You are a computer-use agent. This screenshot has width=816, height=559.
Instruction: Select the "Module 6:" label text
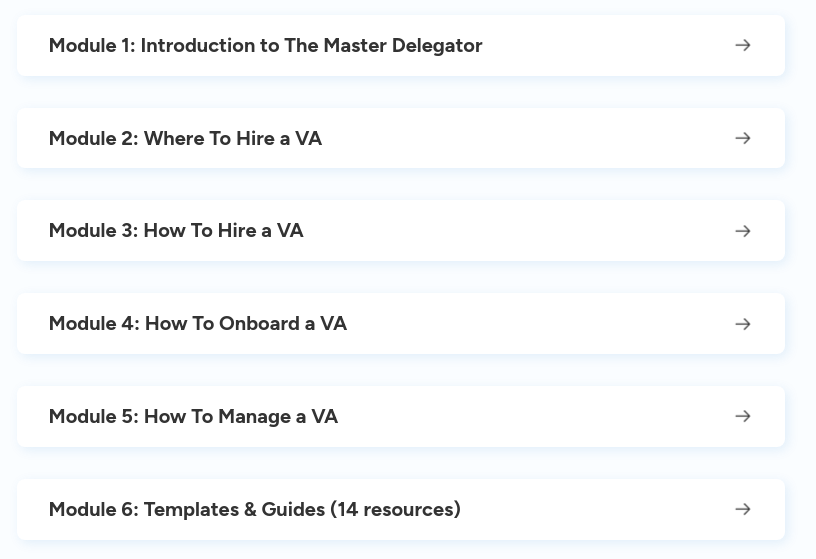(93, 509)
